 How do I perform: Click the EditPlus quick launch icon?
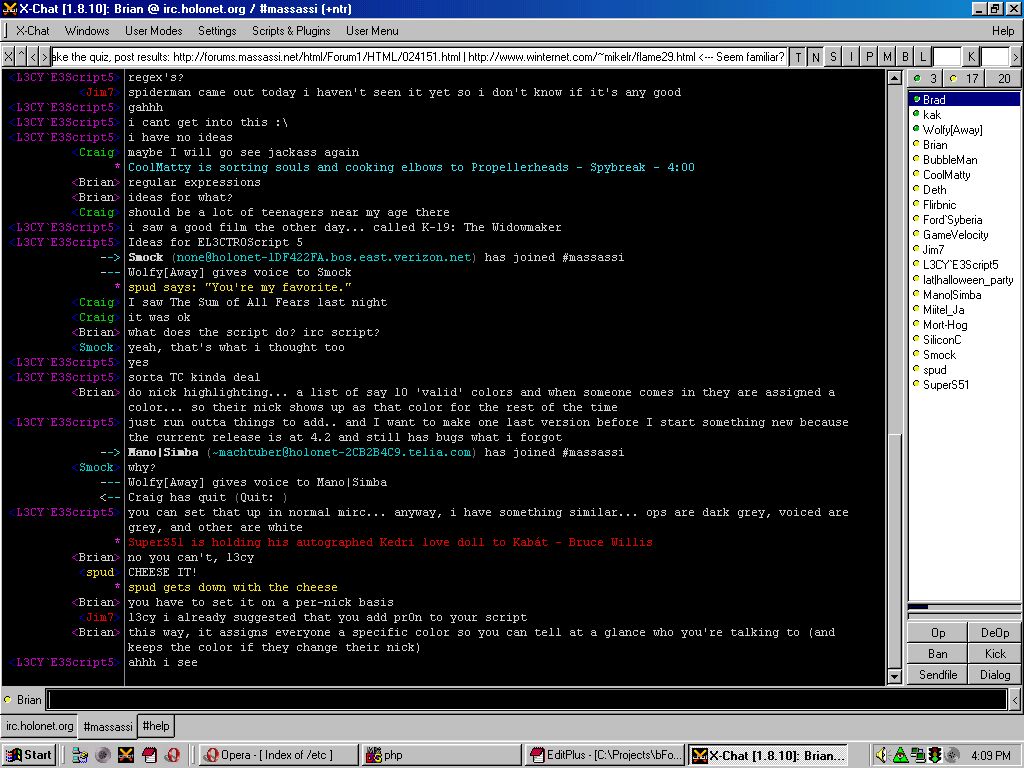(150, 755)
